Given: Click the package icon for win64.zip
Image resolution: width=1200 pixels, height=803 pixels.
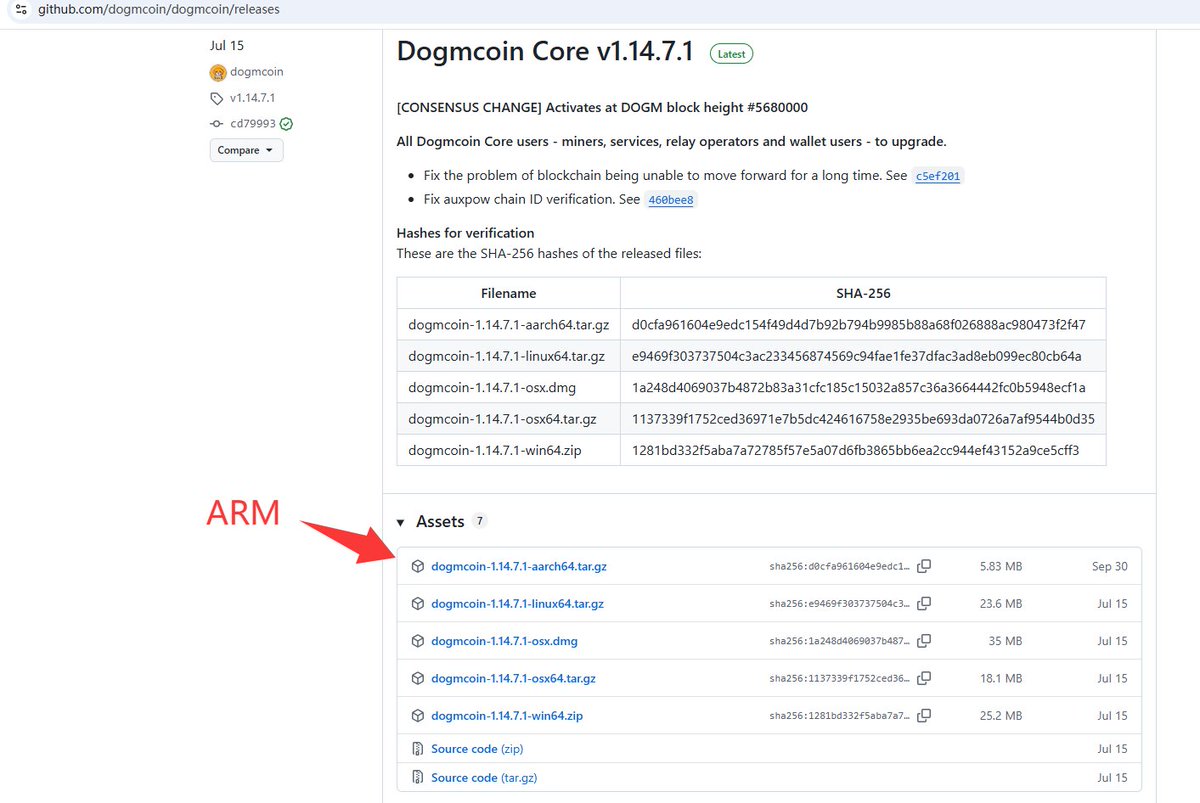Looking at the screenshot, I should click(x=418, y=716).
